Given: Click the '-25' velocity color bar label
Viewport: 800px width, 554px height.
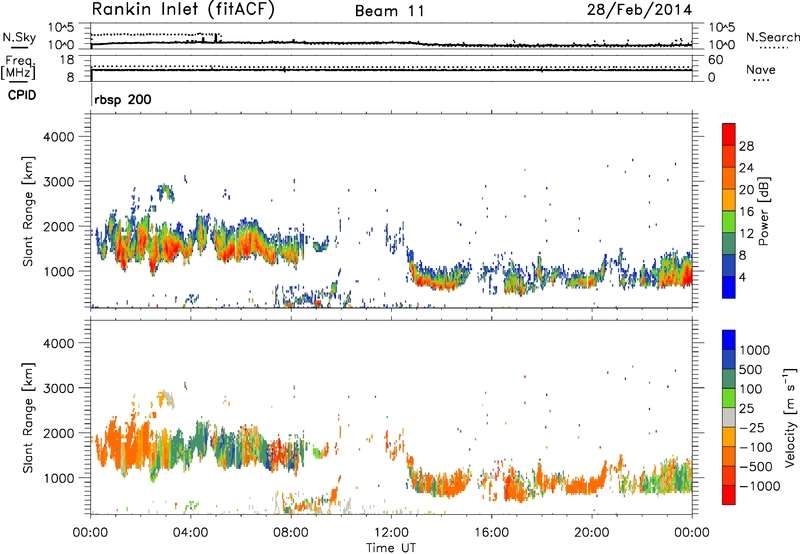Looking at the screenshot, I should 752,427.
